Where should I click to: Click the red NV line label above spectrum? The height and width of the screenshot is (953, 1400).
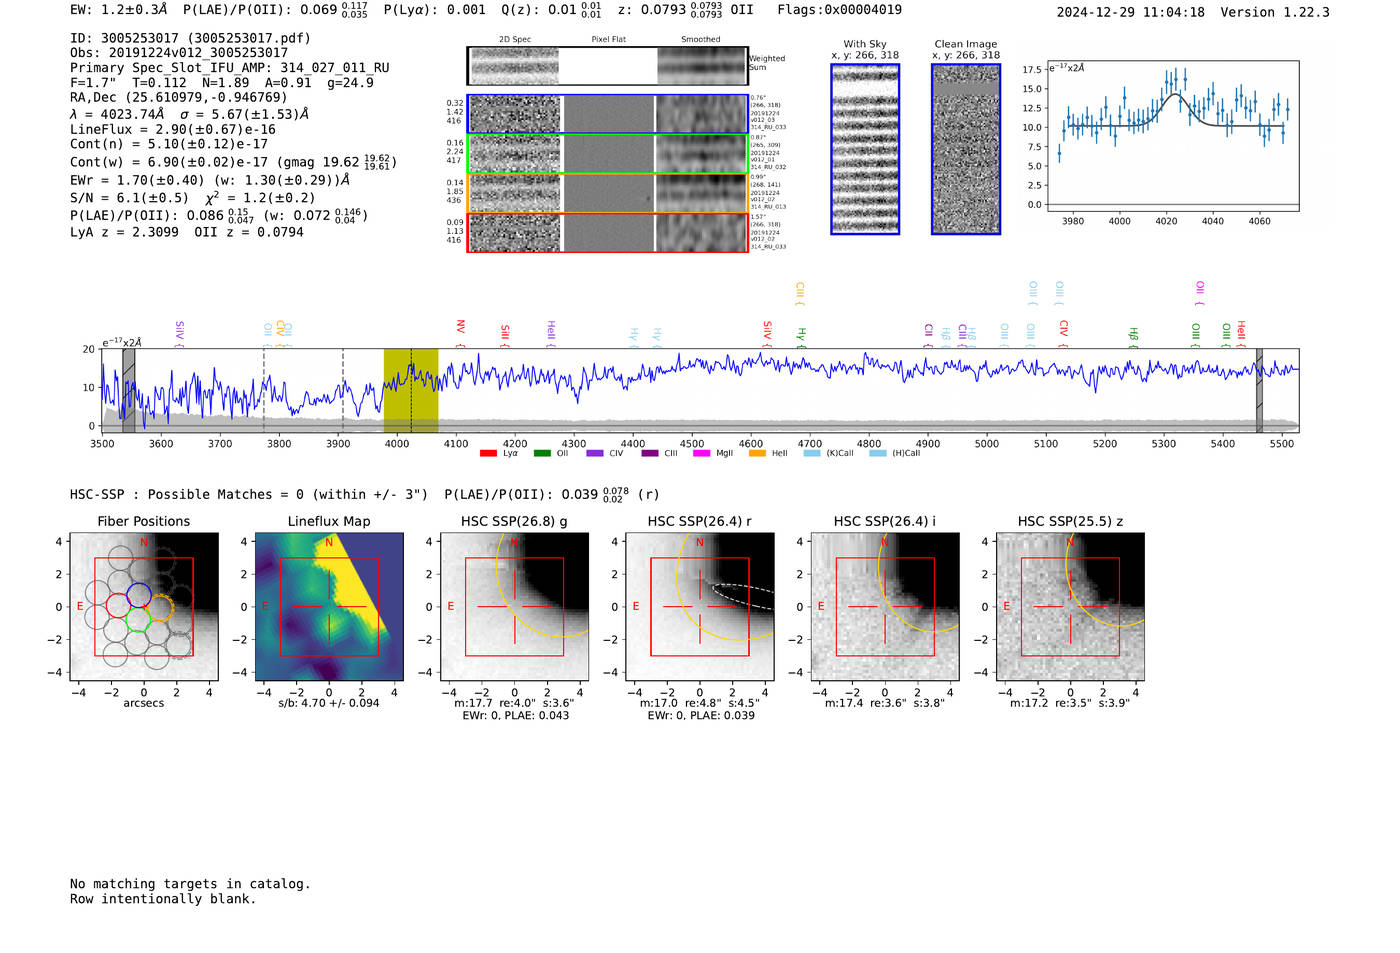(460, 328)
